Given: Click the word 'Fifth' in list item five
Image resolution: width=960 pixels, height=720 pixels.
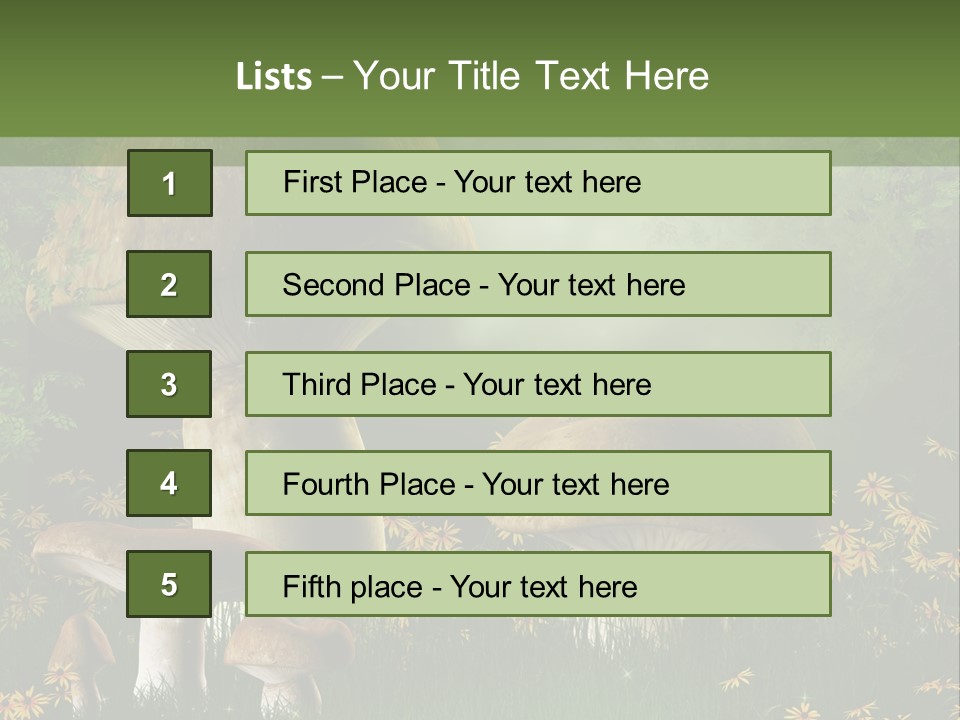Looking at the screenshot, I should pyautogui.click(x=311, y=586).
